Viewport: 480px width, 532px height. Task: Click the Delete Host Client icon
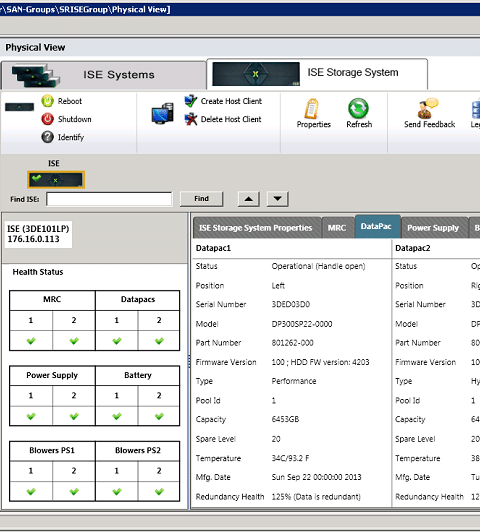click(191, 119)
